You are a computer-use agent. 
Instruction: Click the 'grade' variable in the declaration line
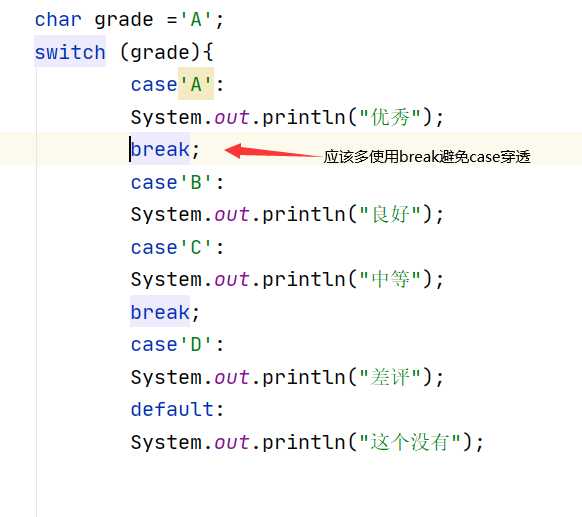point(124,20)
